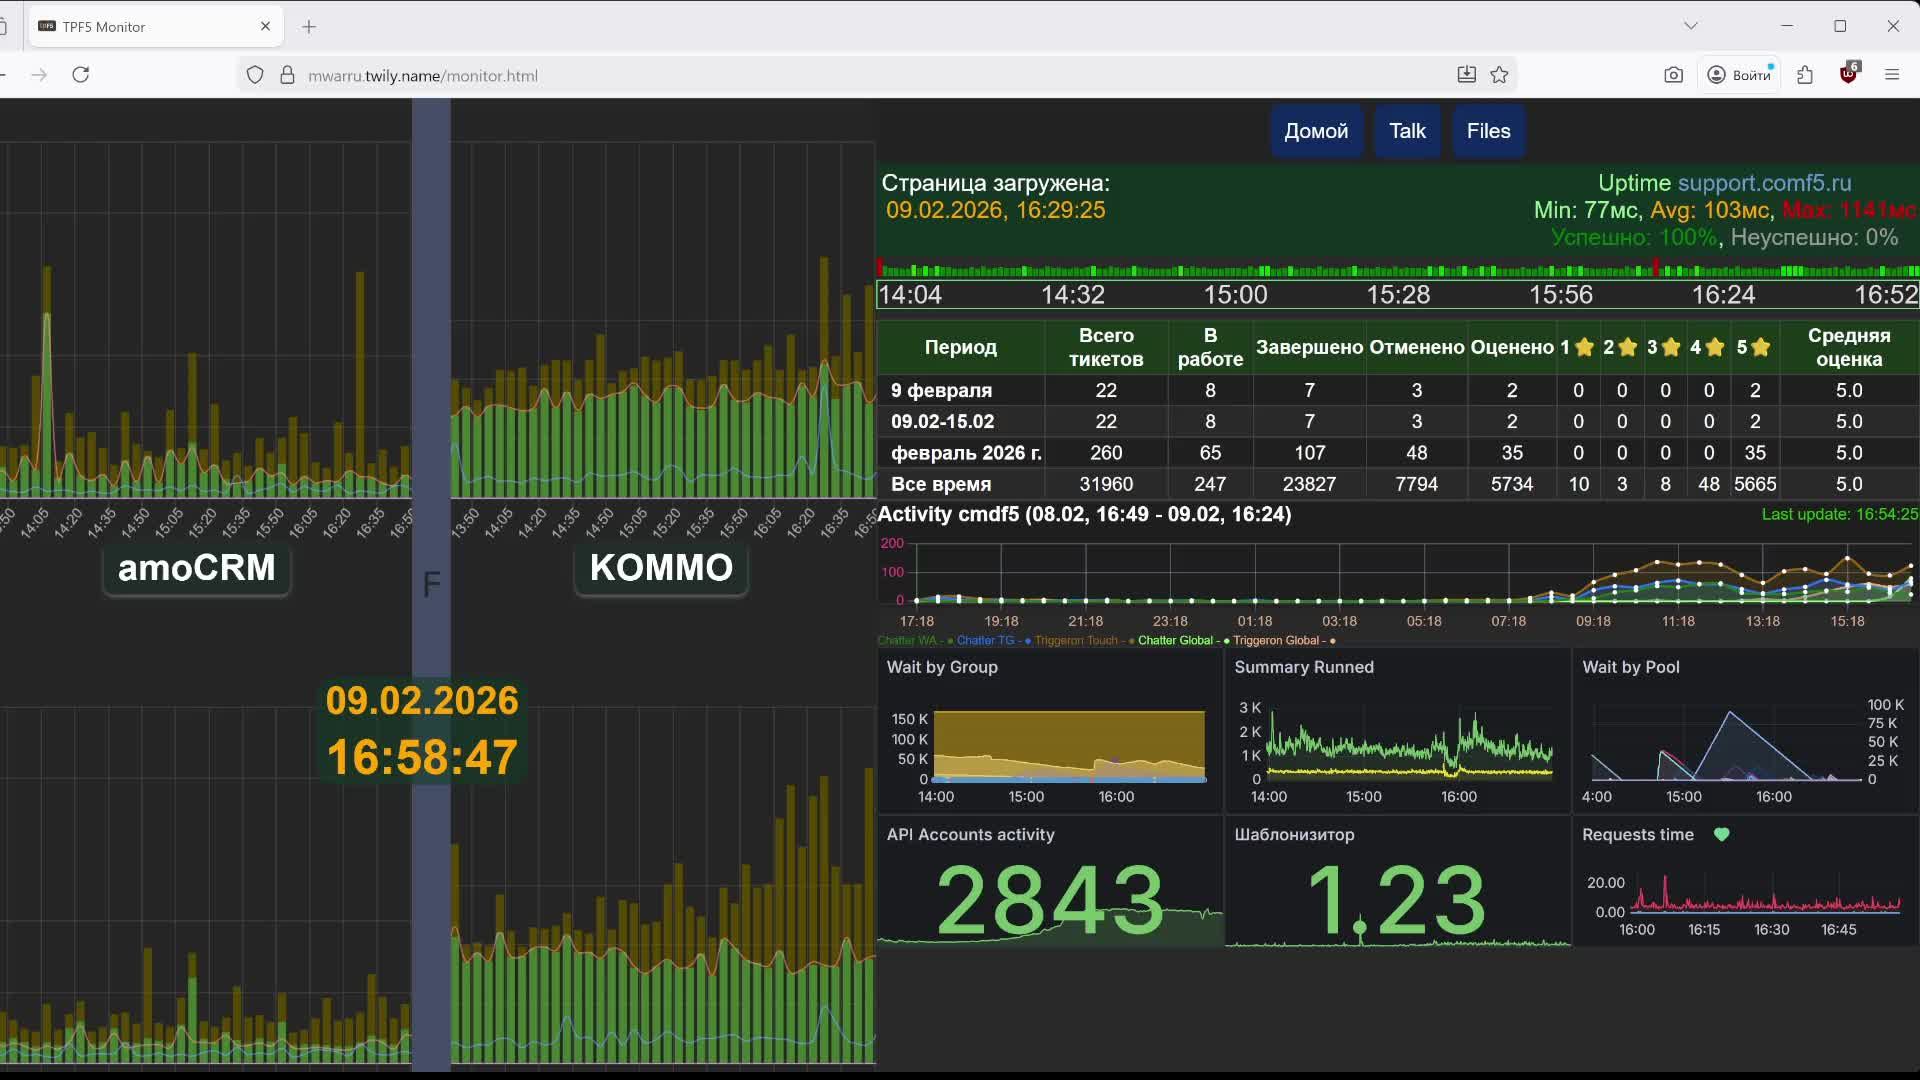Open the support.comf5.ru uptime link
This screenshot has width=1920, height=1080.
(x=1764, y=183)
